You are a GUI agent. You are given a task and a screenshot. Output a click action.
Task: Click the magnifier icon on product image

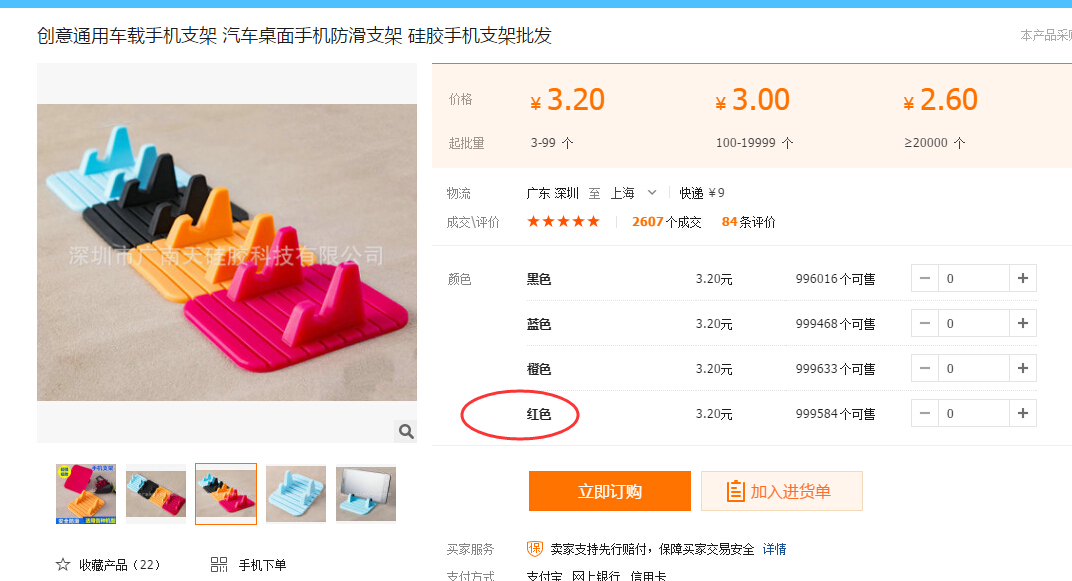(406, 431)
